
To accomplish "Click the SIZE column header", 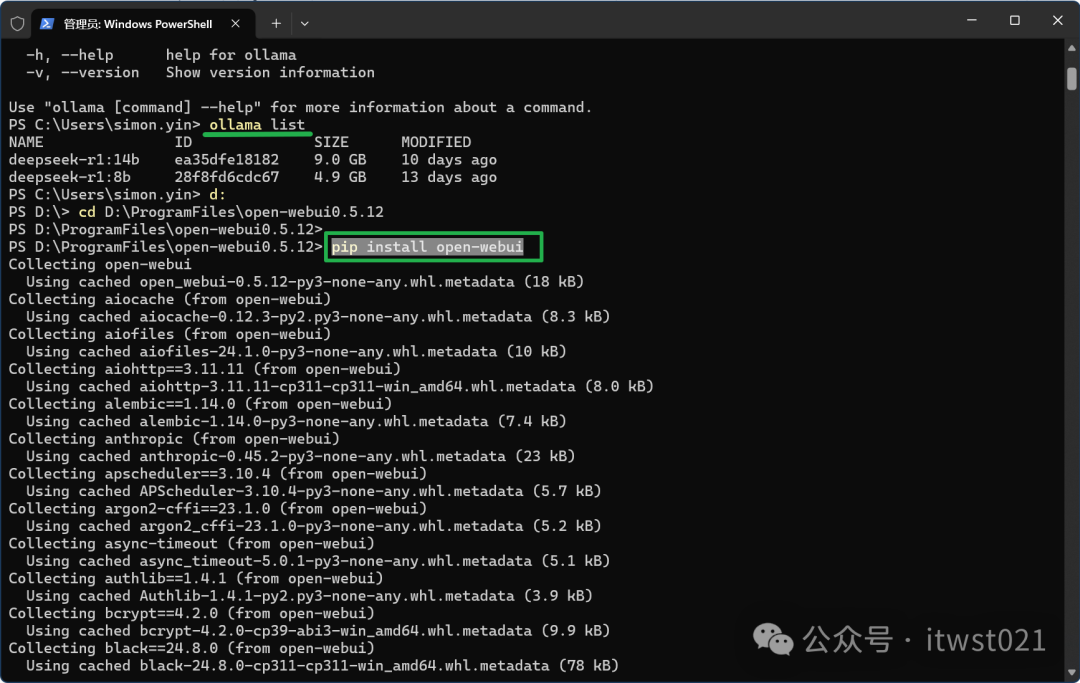I will pyautogui.click(x=331, y=142).
